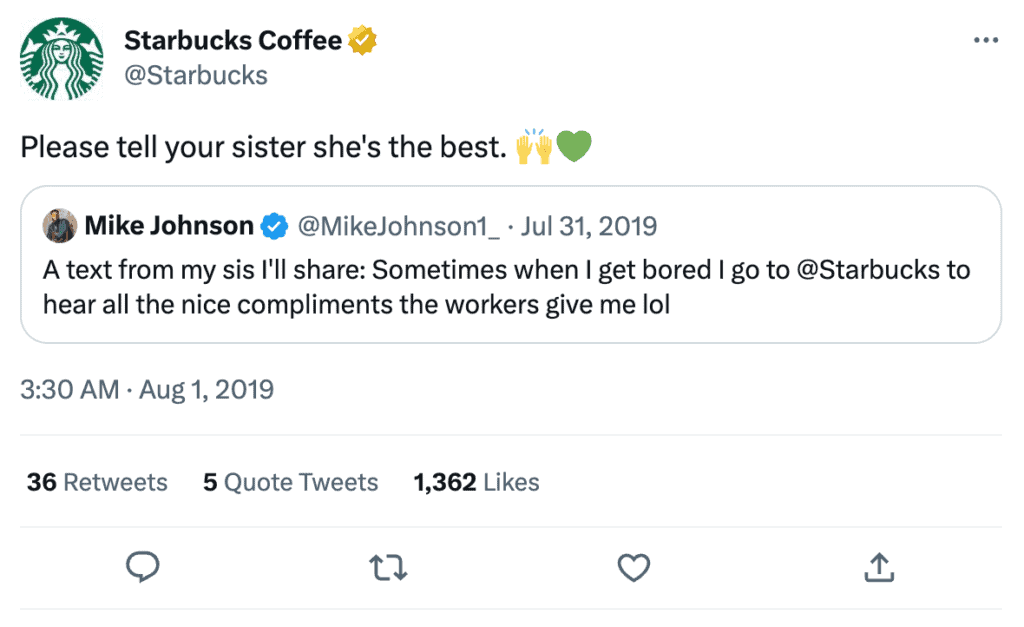The width and height of the screenshot is (1024, 627).
Task: Click the share upload icon
Action: tap(877, 568)
